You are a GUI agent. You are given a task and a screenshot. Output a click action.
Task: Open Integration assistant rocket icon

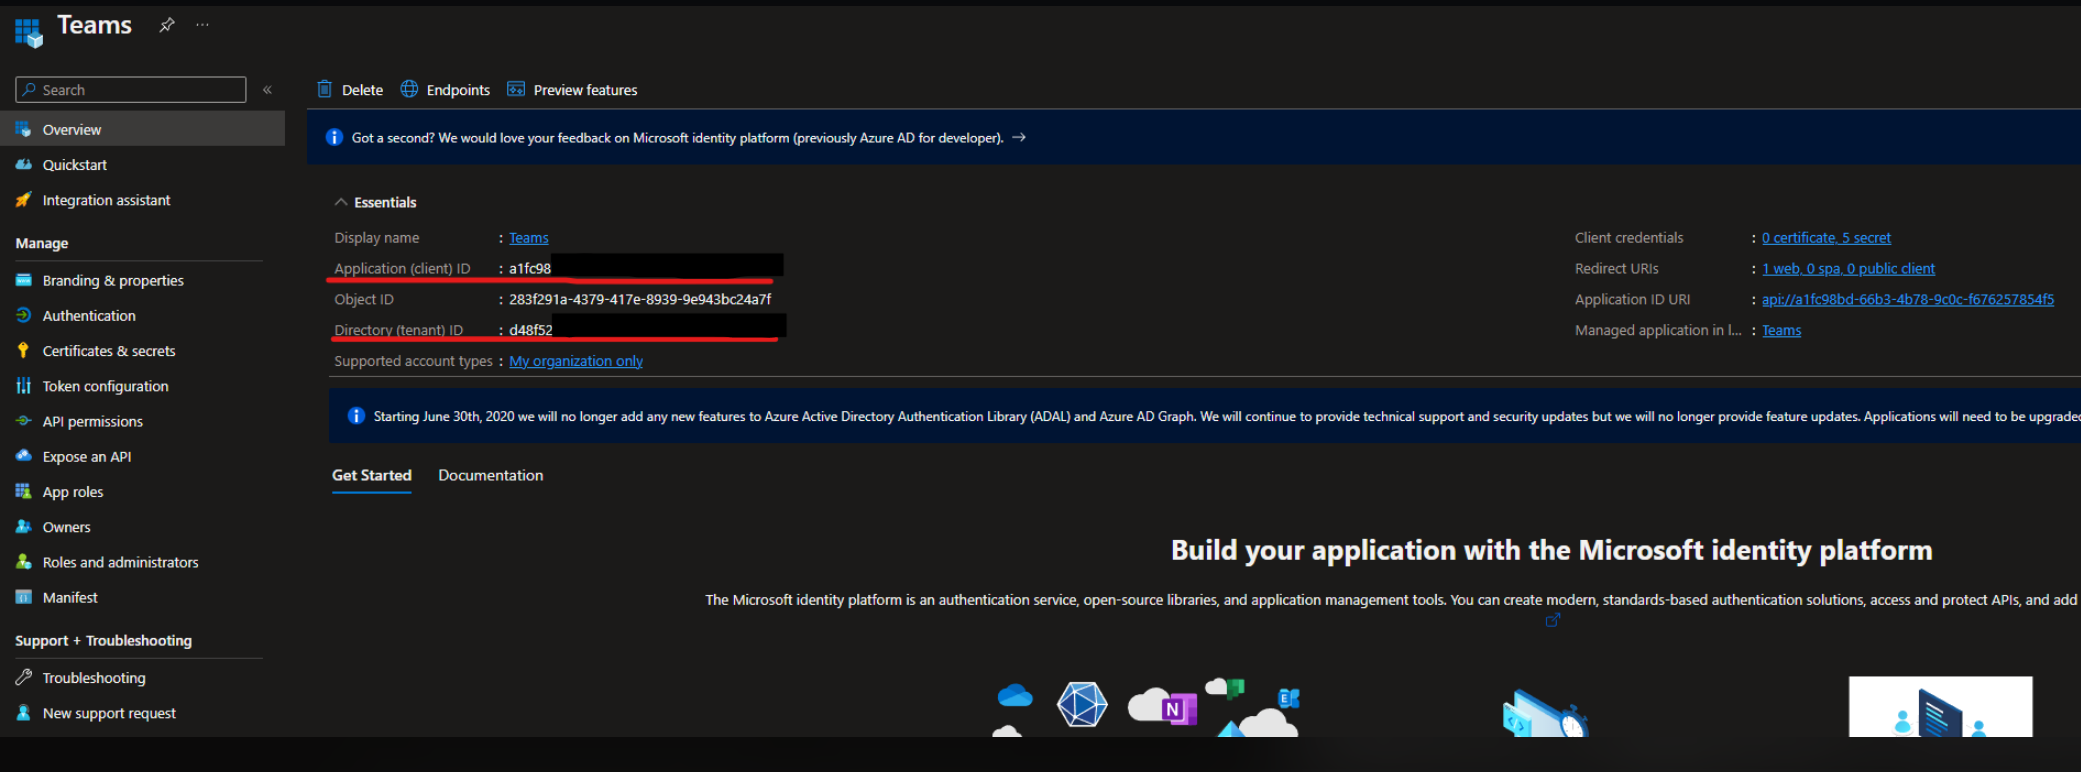(x=23, y=200)
